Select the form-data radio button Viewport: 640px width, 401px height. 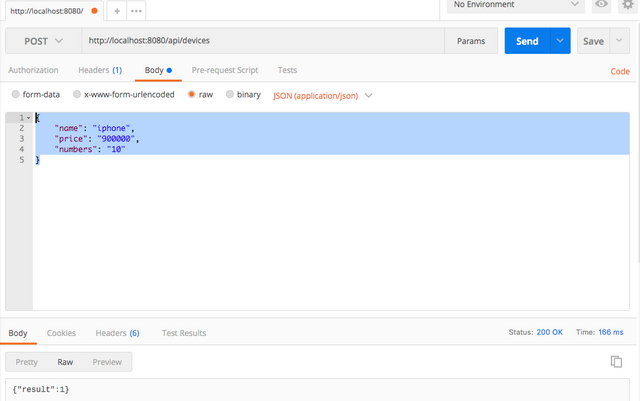(16, 94)
